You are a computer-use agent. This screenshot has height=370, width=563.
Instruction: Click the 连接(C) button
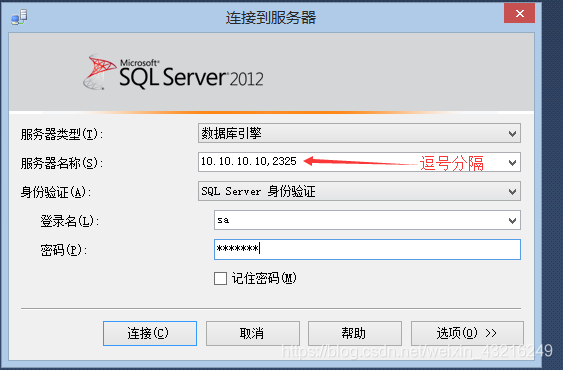coord(150,333)
